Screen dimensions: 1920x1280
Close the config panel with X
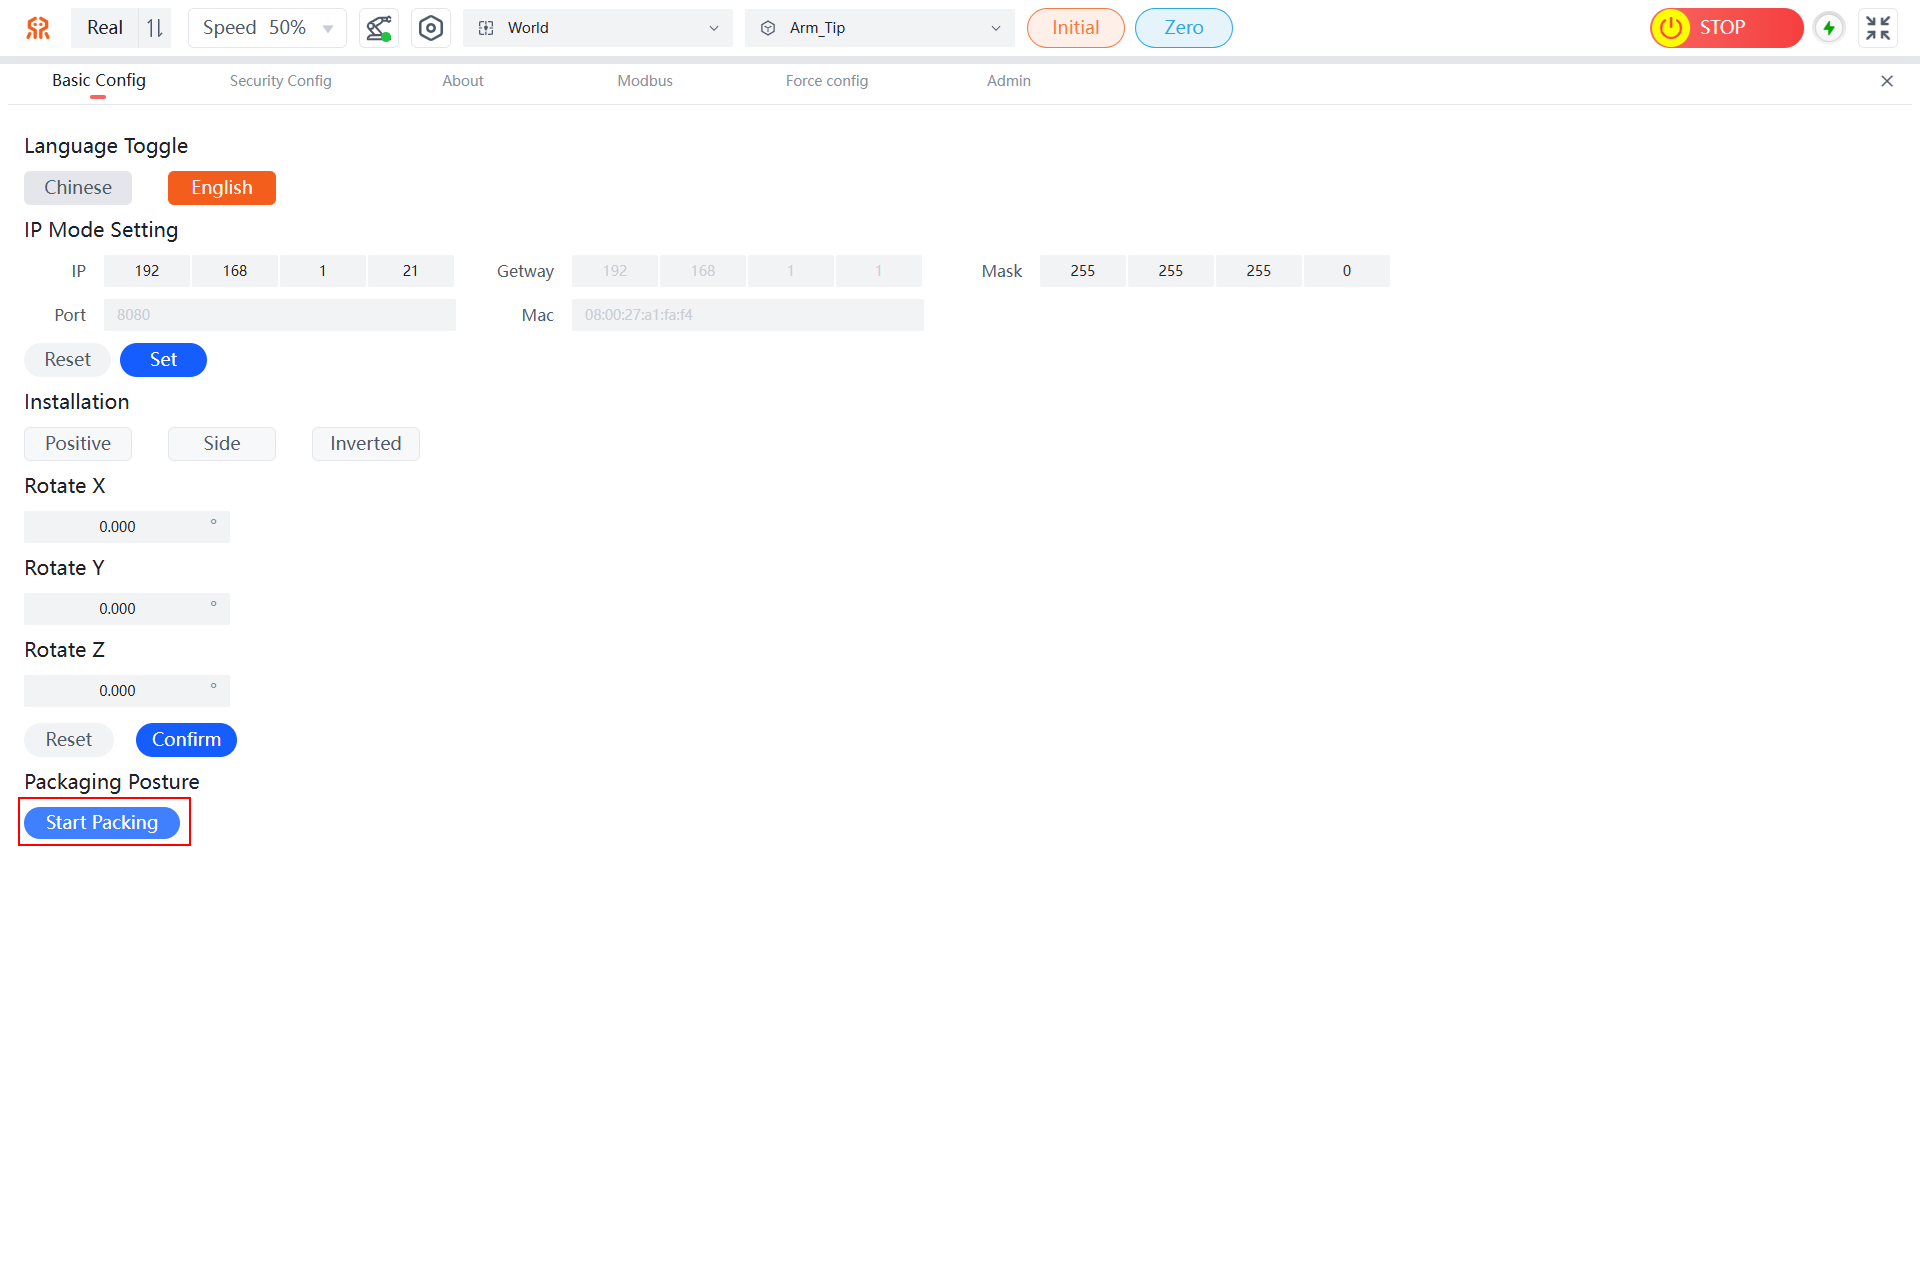click(1886, 81)
